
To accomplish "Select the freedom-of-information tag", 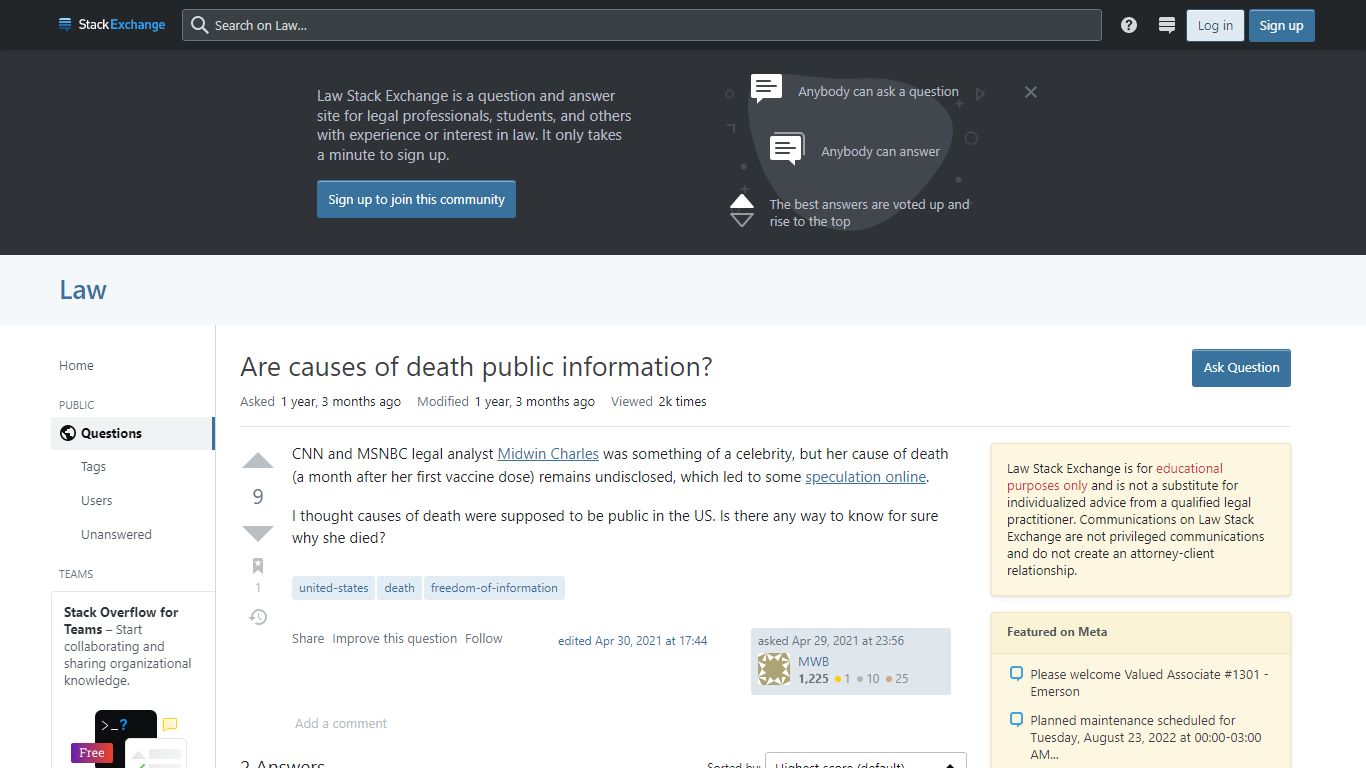I will pyautogui.click(x=494, y=588).
